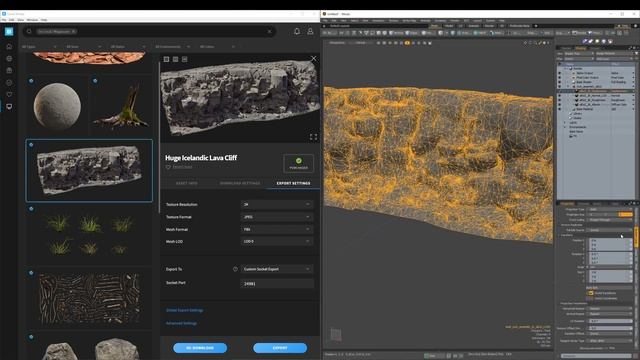Open the Mesh LOD dropdown
Viewport: 640px width, 360px height.
(277, 242)
